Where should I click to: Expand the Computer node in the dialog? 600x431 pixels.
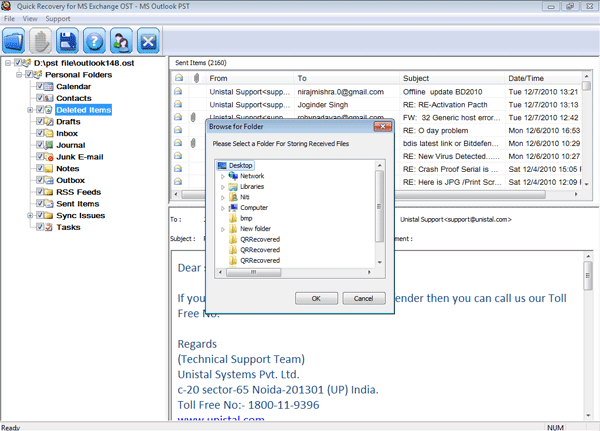(x=223, y=208)
